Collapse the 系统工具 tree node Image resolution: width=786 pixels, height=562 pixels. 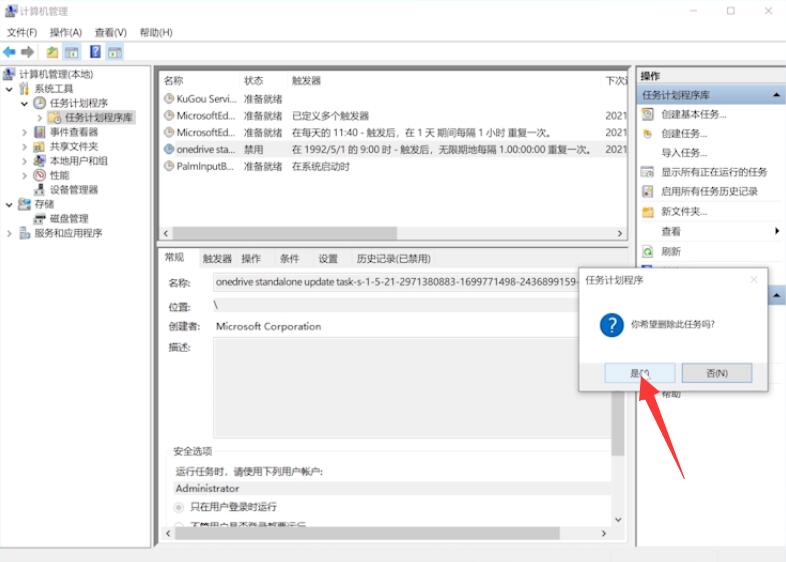[x=9, y=89]
